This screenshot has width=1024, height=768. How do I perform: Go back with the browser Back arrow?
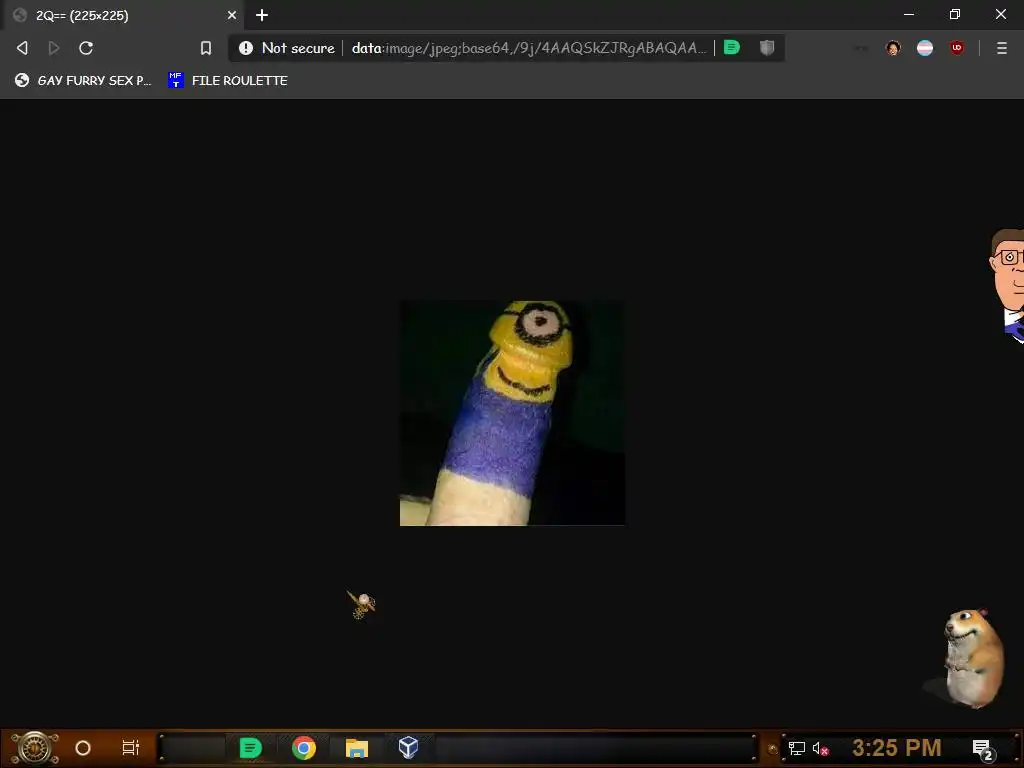pyautogui.click(x=22, y=48)
